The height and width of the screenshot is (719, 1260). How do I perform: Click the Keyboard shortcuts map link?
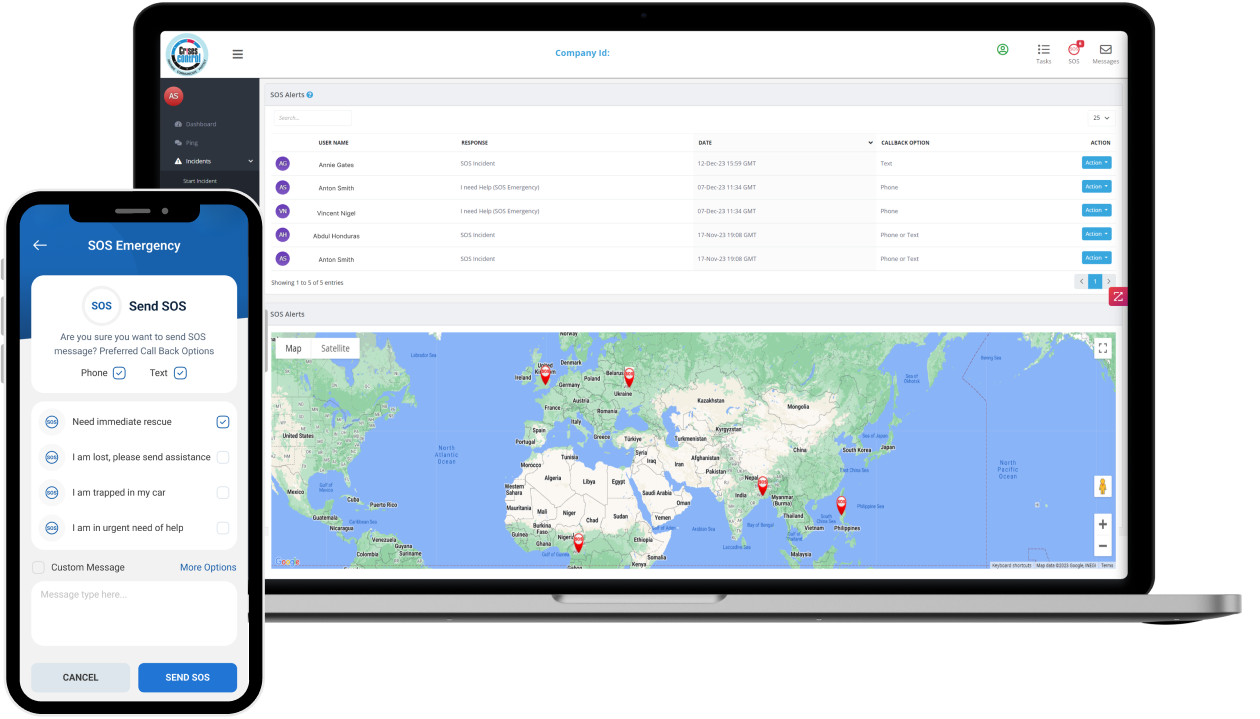click(x=1011, y=565)
